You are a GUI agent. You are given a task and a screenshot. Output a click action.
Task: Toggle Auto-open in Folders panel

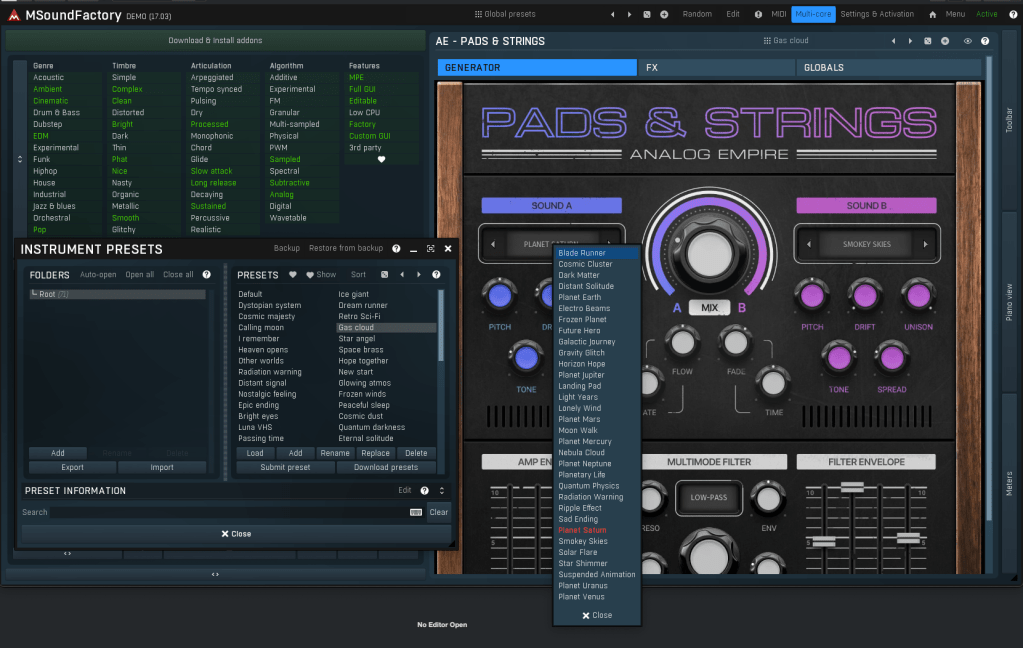[98, 274]
